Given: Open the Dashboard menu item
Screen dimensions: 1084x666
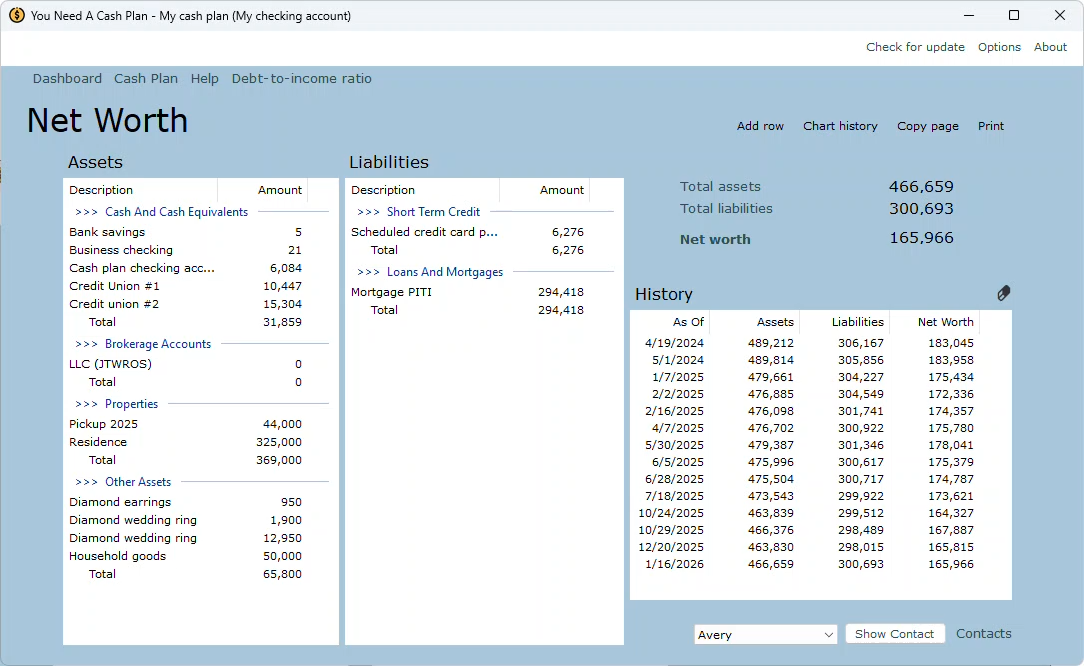Looking at the screenshot, I should [67, 79].
